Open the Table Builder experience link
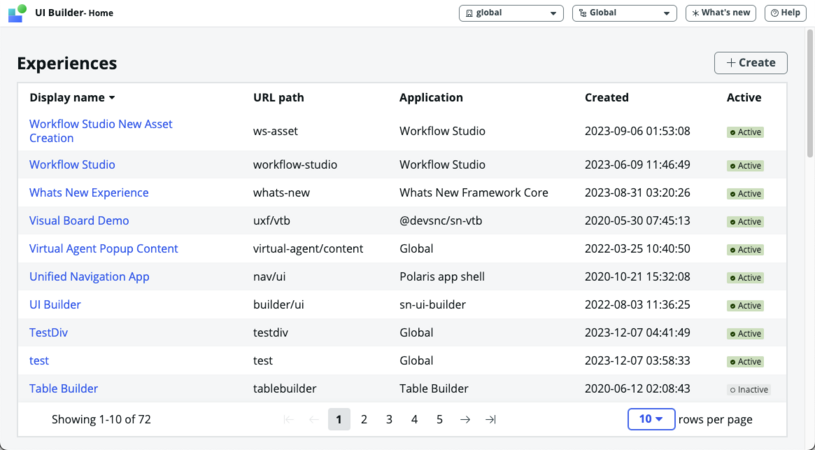The width and height of the screenshot is (815, 450). [x=63, y=389]
